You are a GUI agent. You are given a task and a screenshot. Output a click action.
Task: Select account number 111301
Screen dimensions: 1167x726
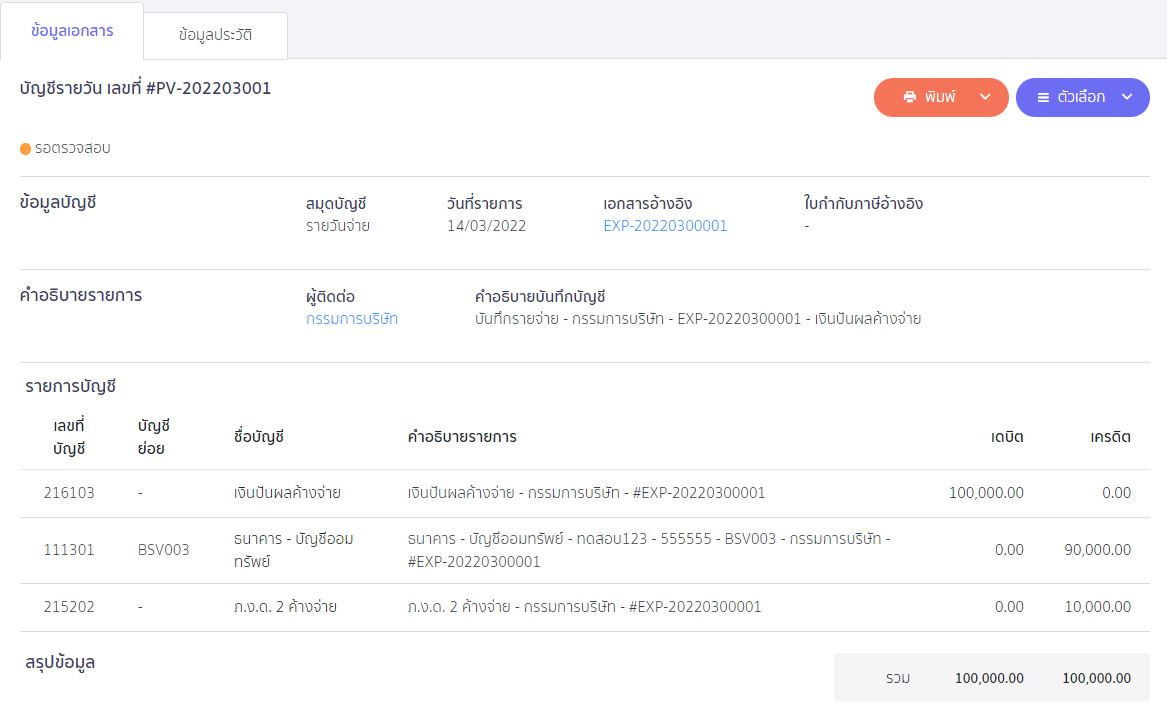click(x=69, y=550)
